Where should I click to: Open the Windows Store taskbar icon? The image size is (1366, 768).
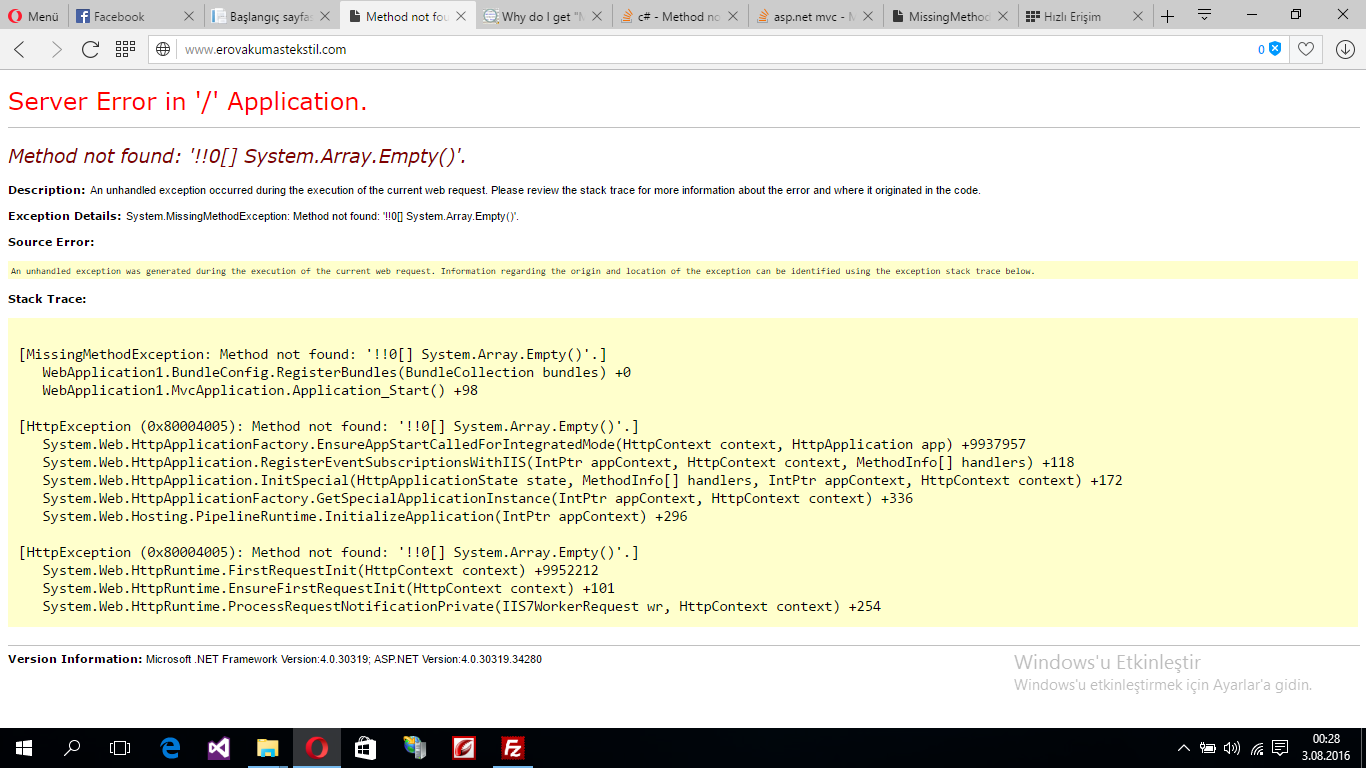pyautogui.click(x=365, y=748)
